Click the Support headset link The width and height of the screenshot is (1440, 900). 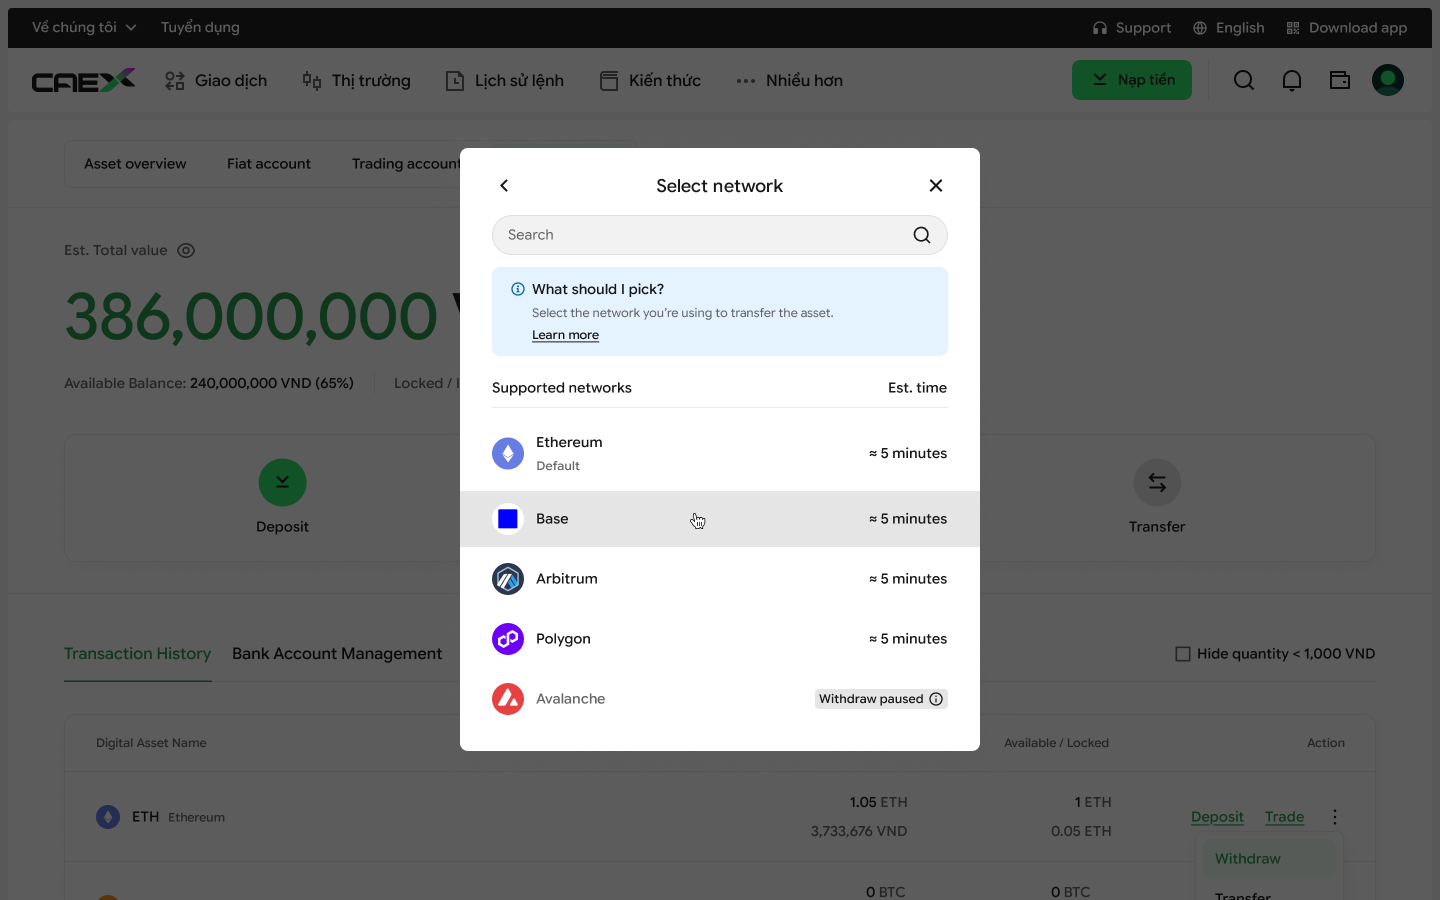tap(1132, 28)
